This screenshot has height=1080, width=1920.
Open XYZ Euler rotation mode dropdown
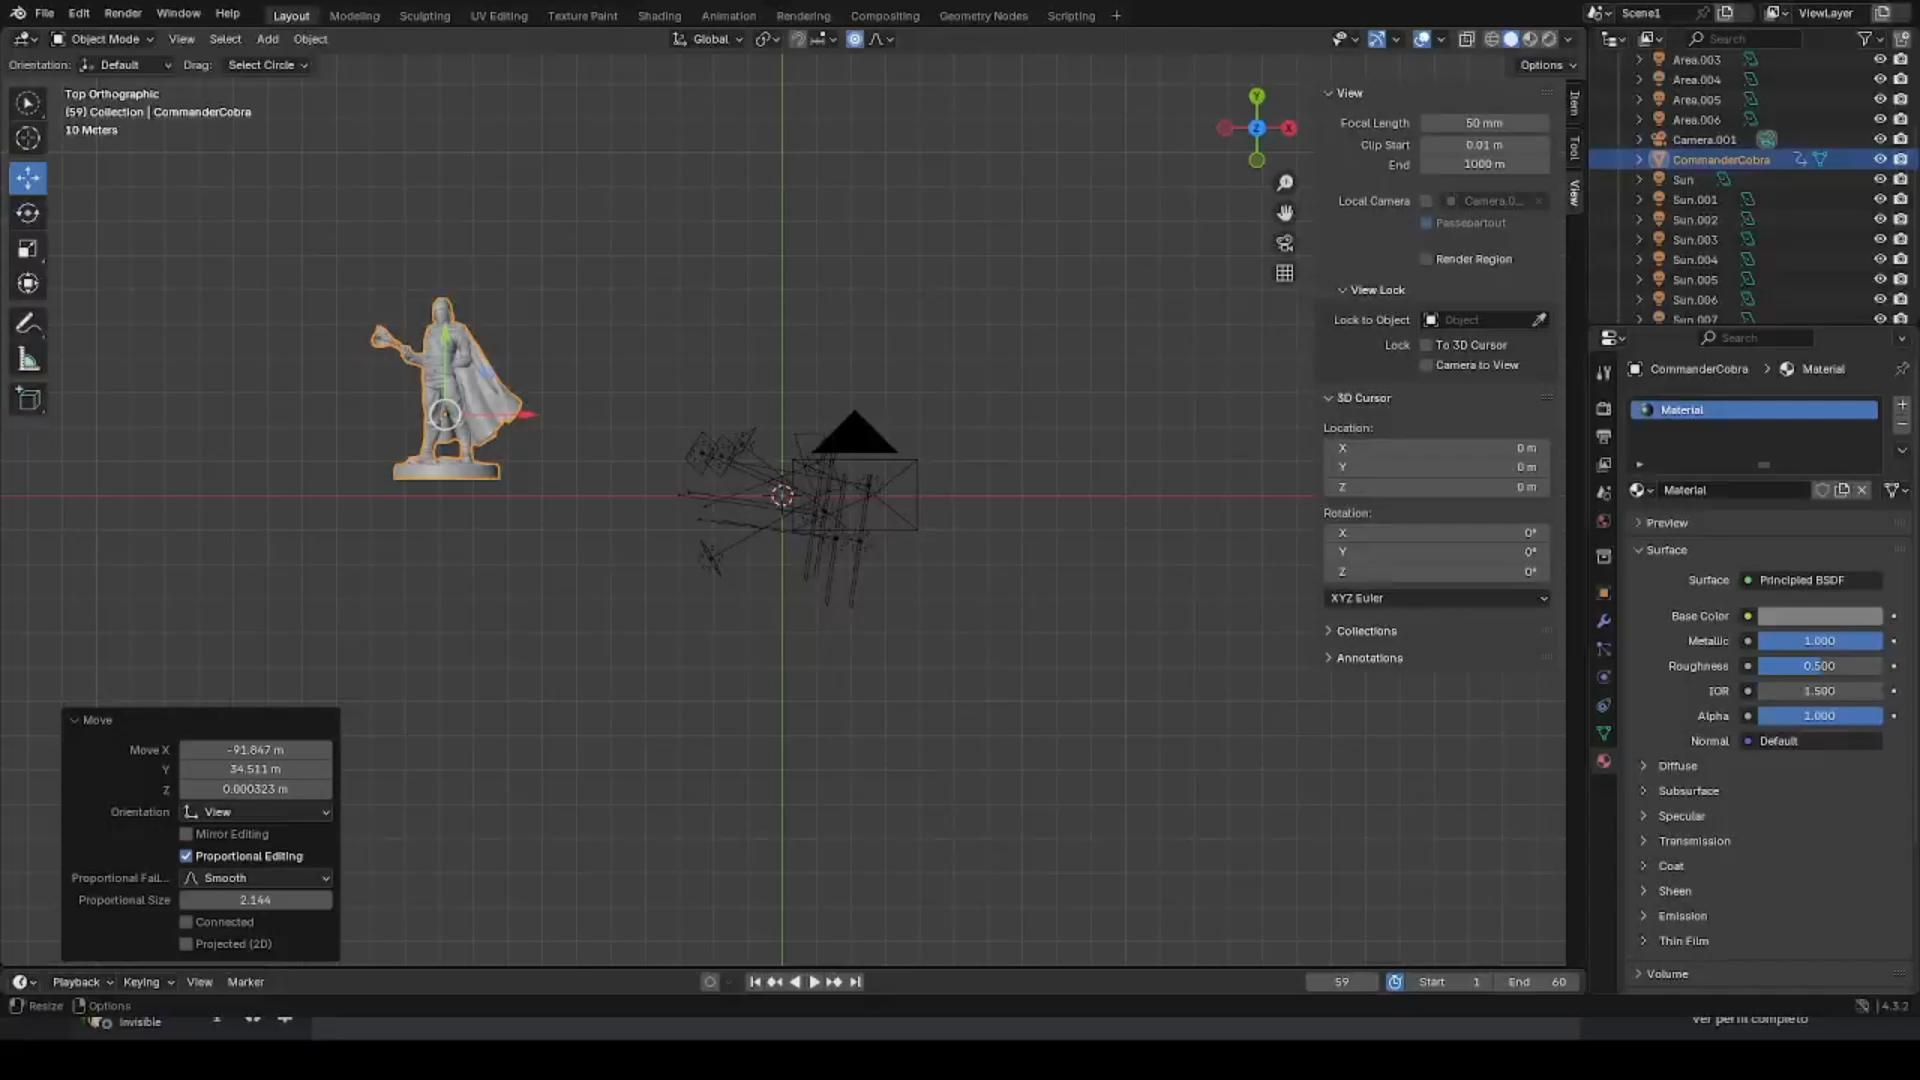click(x=1437, y=598)
